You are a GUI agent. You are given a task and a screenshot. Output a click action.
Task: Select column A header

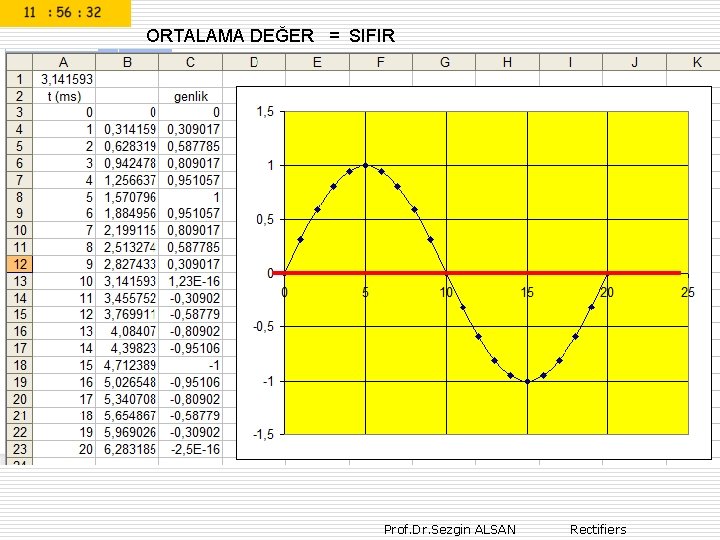point(64,62)
